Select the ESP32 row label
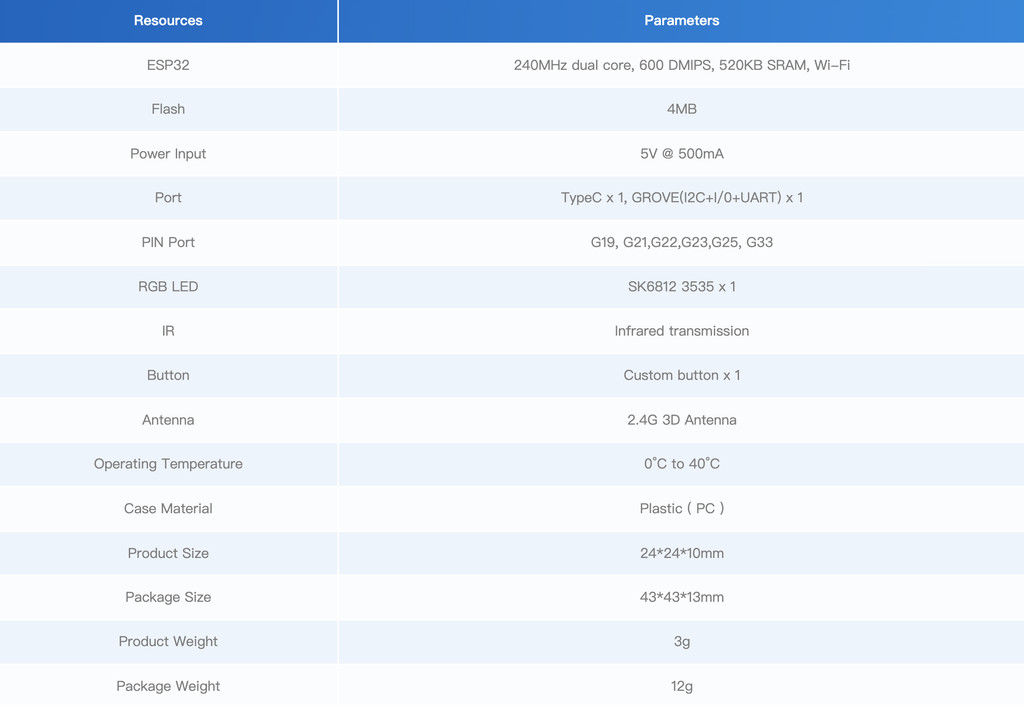This screenshot has width=1024, height=706. tap(168, 65)
